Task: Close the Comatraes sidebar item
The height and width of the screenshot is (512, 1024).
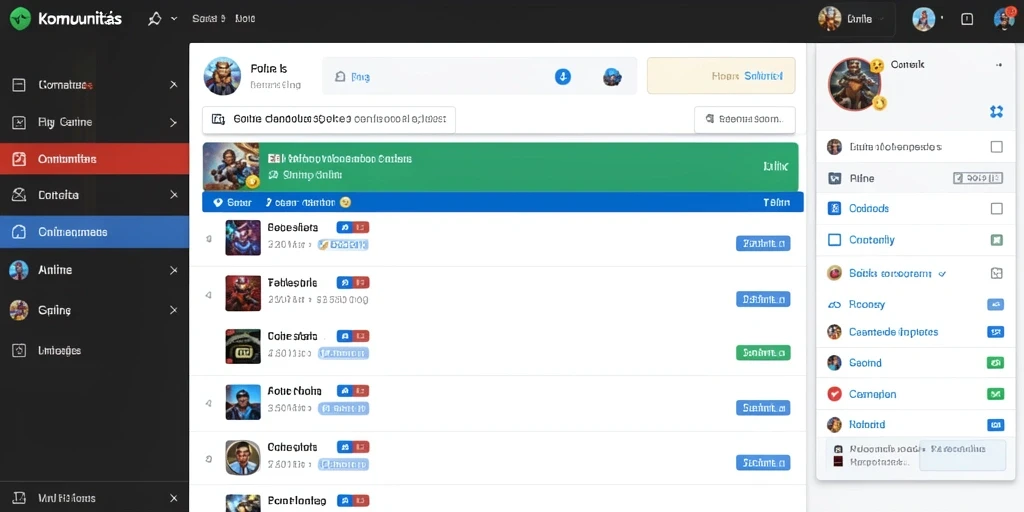Action: [173, 85]
